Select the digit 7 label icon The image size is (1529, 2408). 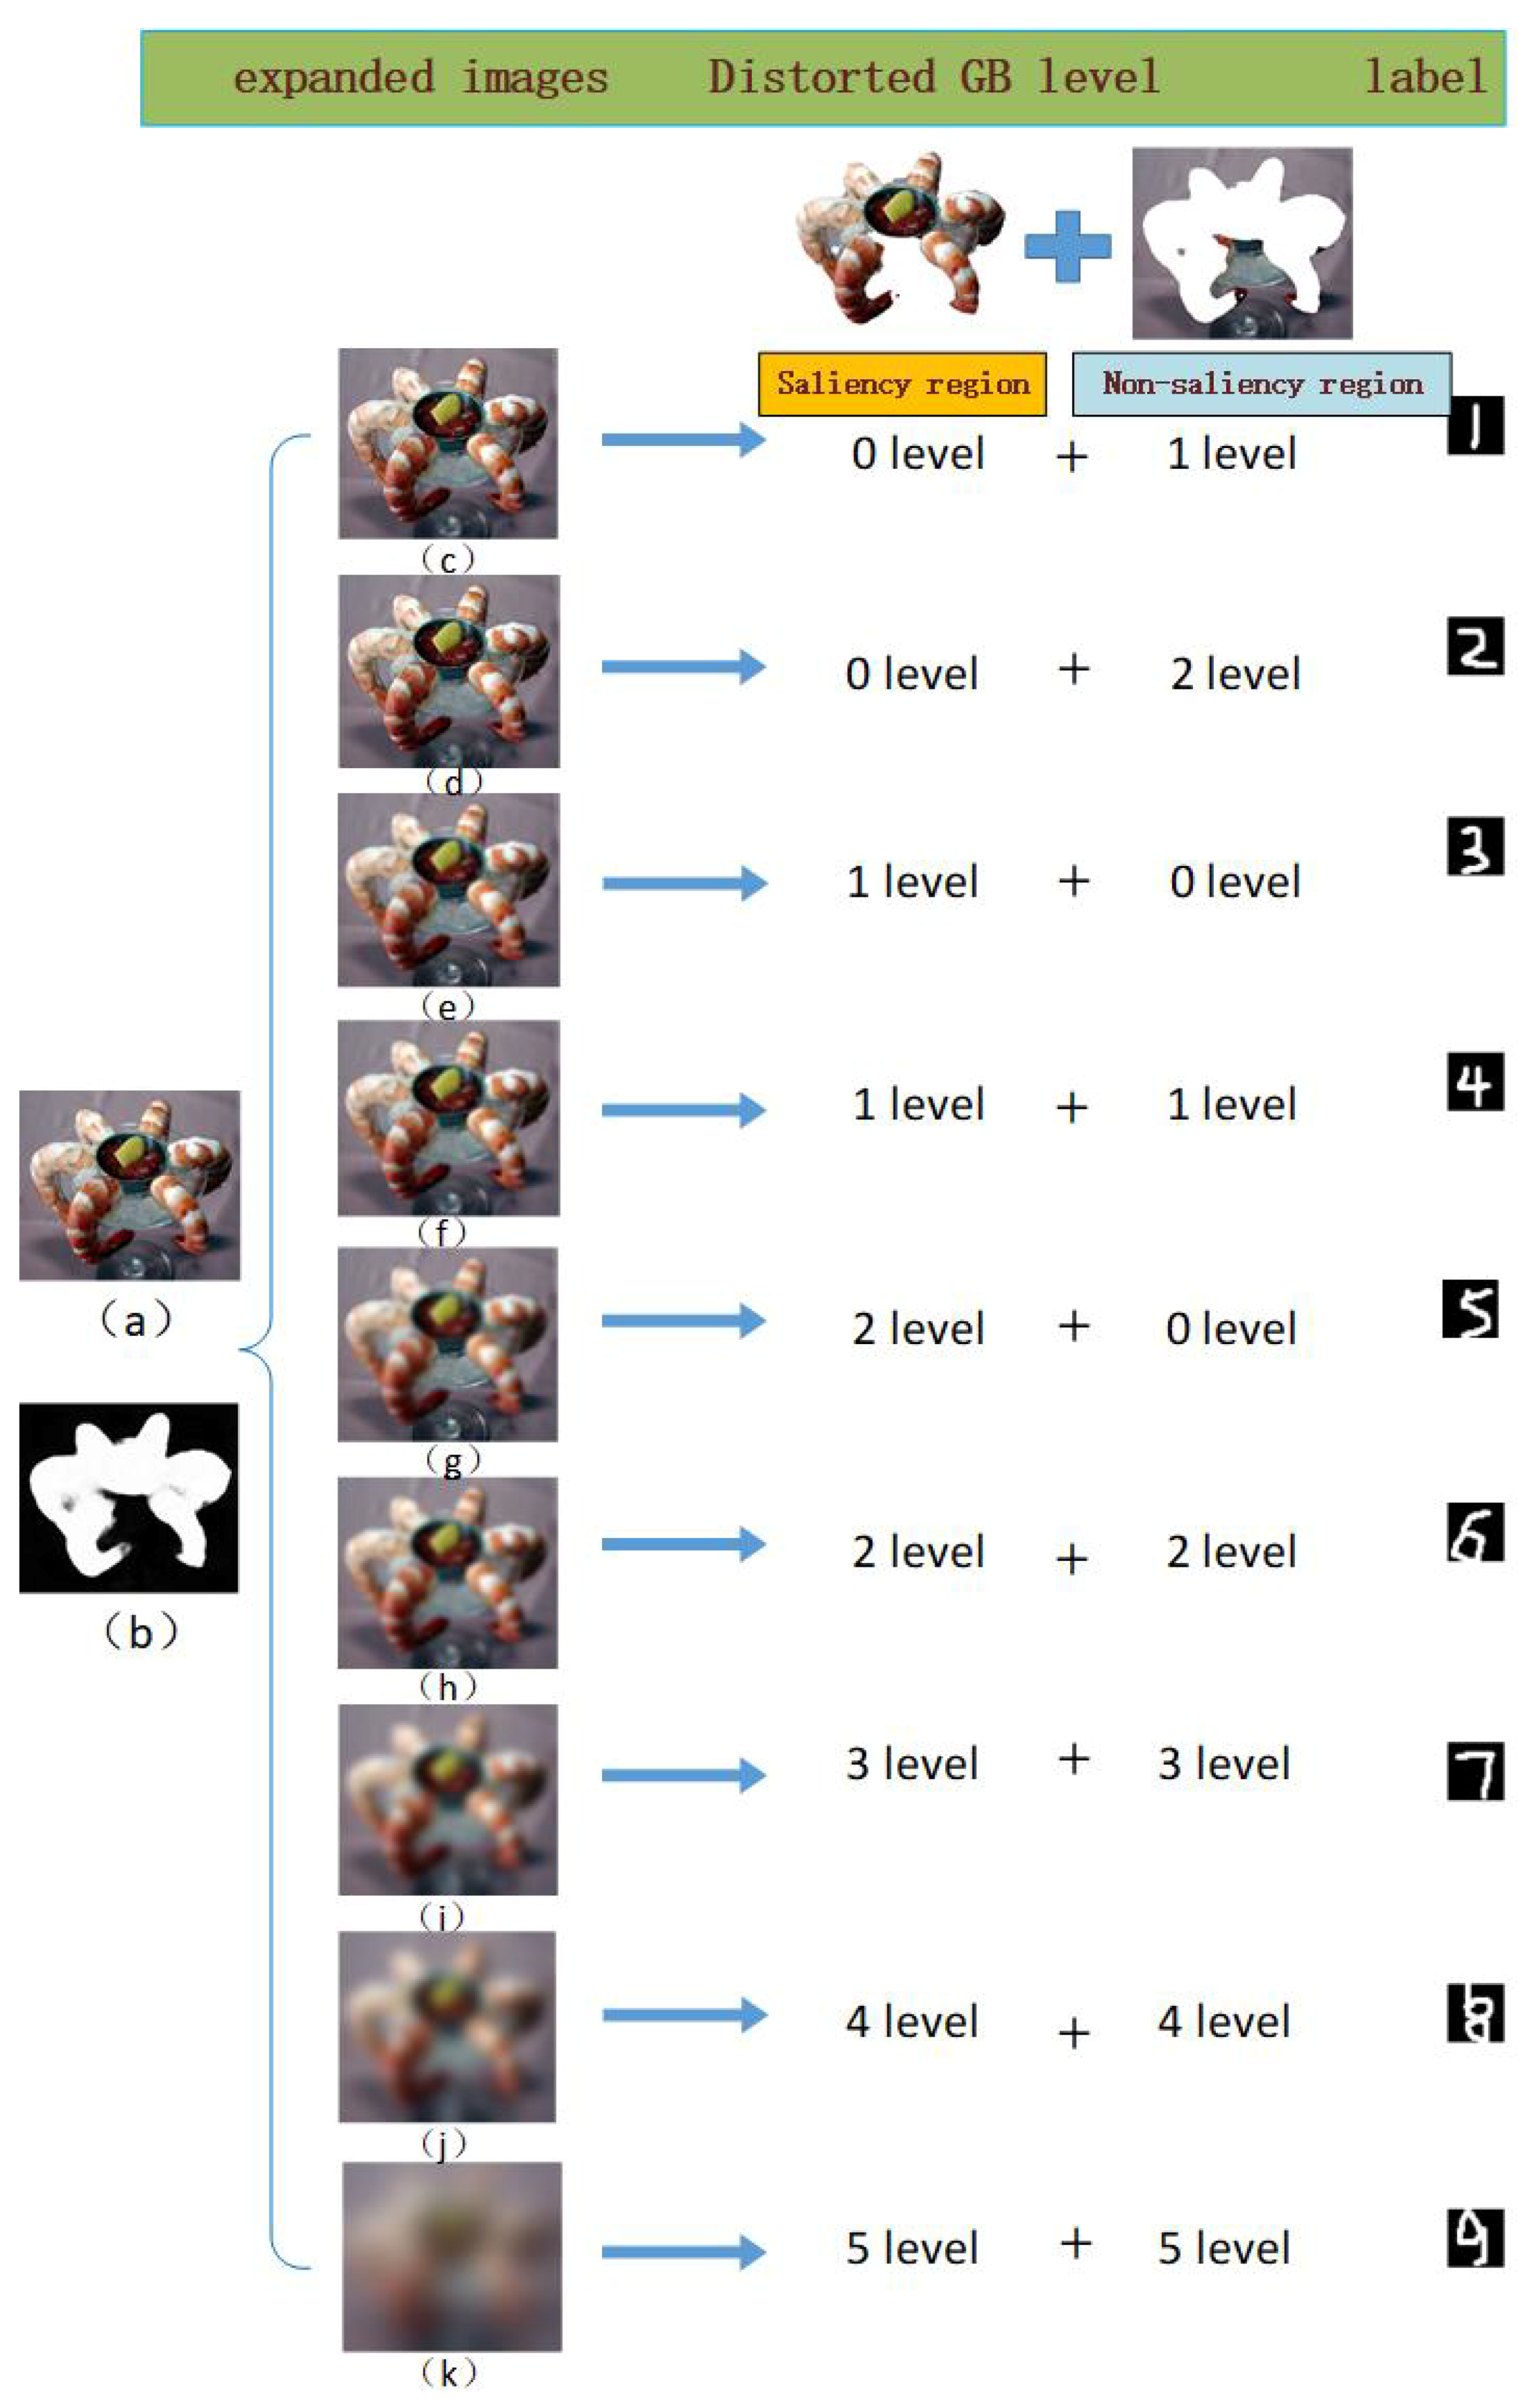tap(1476, 1771)
